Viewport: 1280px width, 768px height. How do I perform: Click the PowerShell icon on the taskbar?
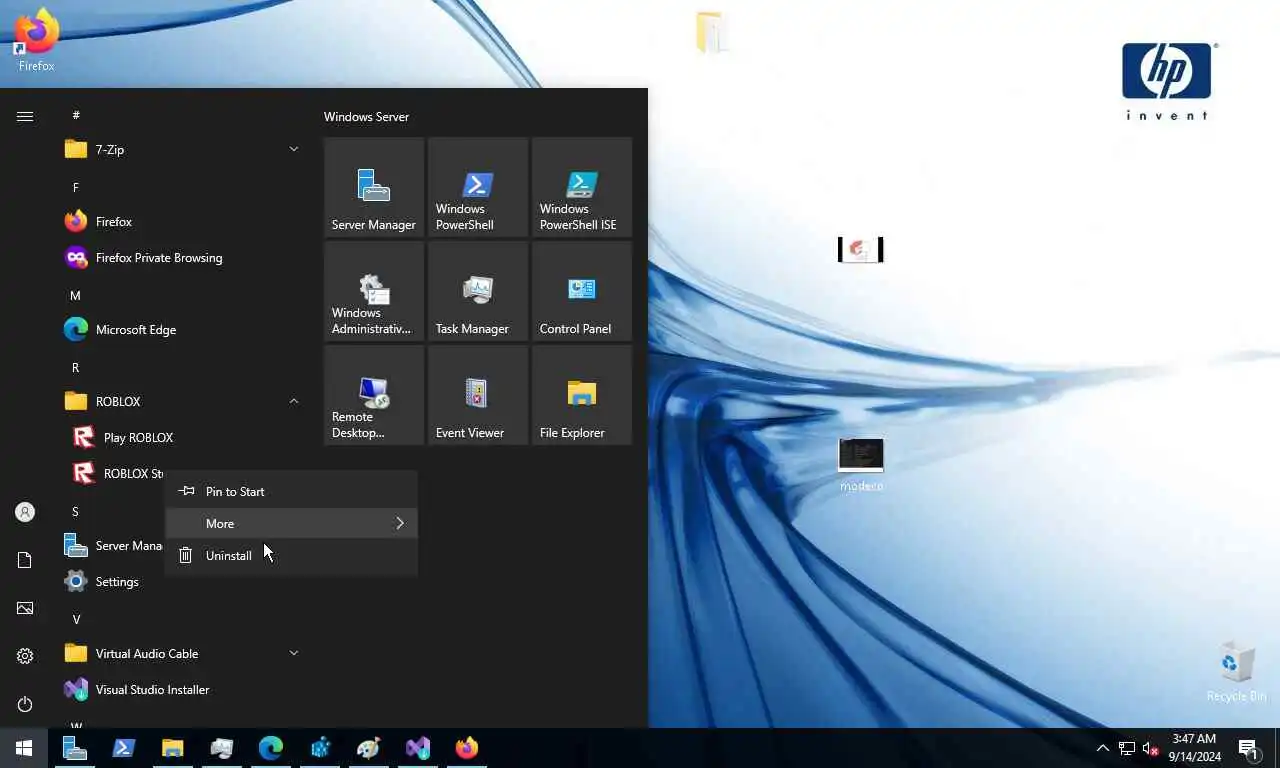coord(124,748)
